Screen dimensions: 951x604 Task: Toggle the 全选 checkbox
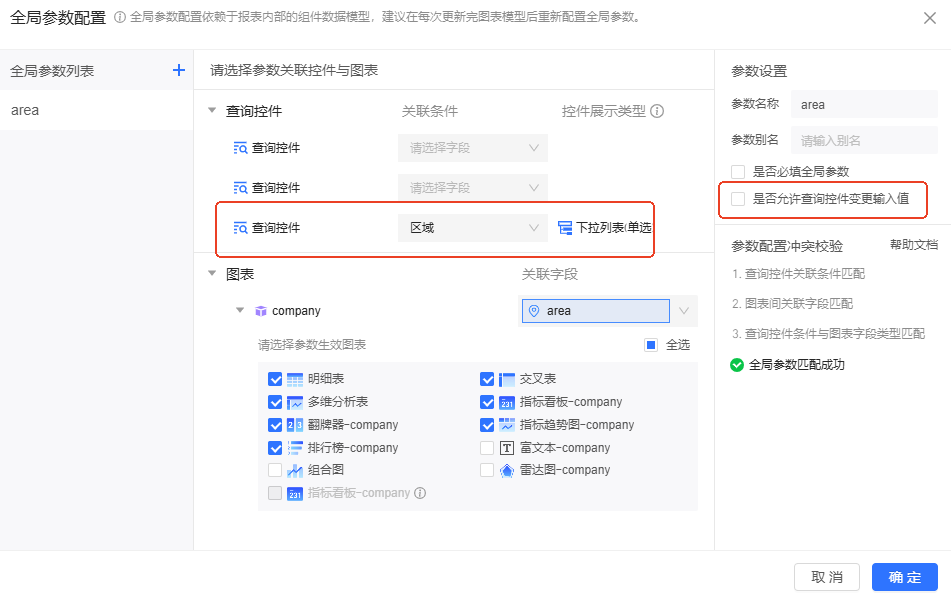click(x=651, y=345)
